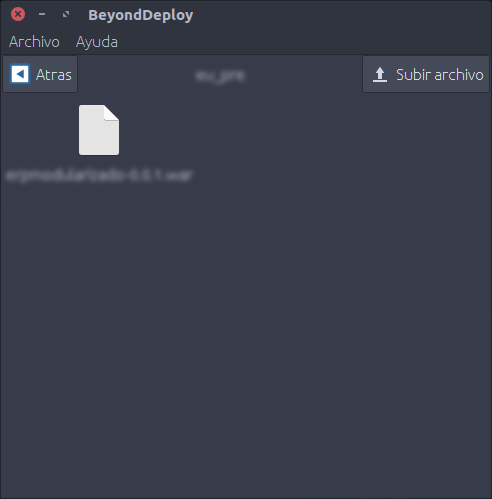Viewport: 492px width, 499px height.
Task: Close the BeyondDeploy window
Action: (18, 14)
